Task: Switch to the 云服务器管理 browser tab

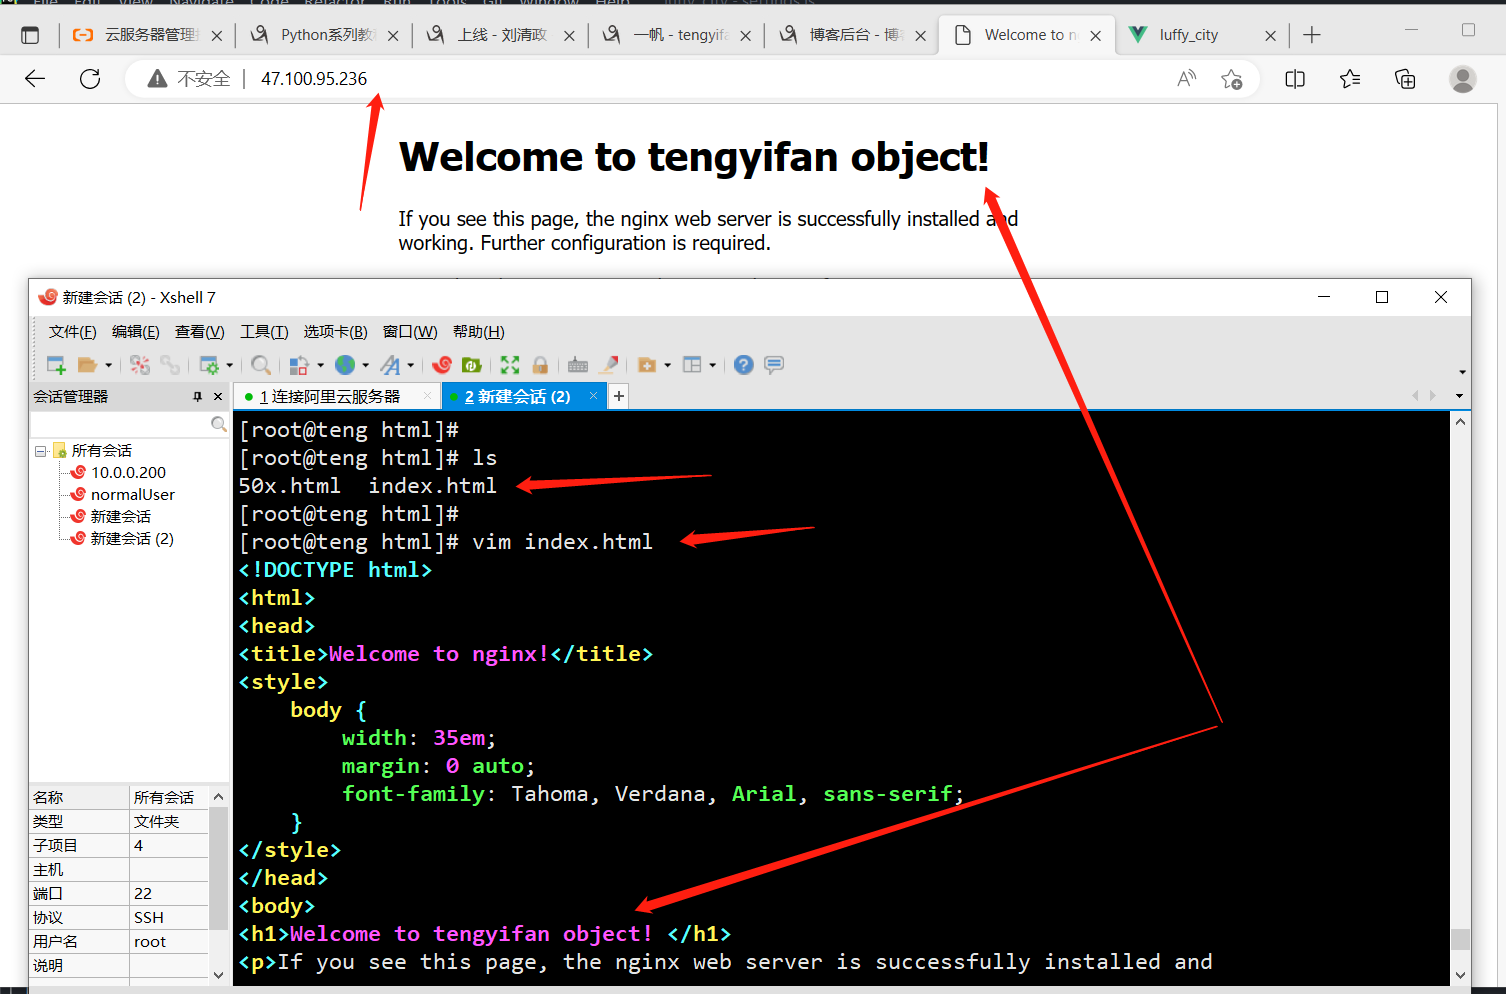Action: (x=148, y=35)
